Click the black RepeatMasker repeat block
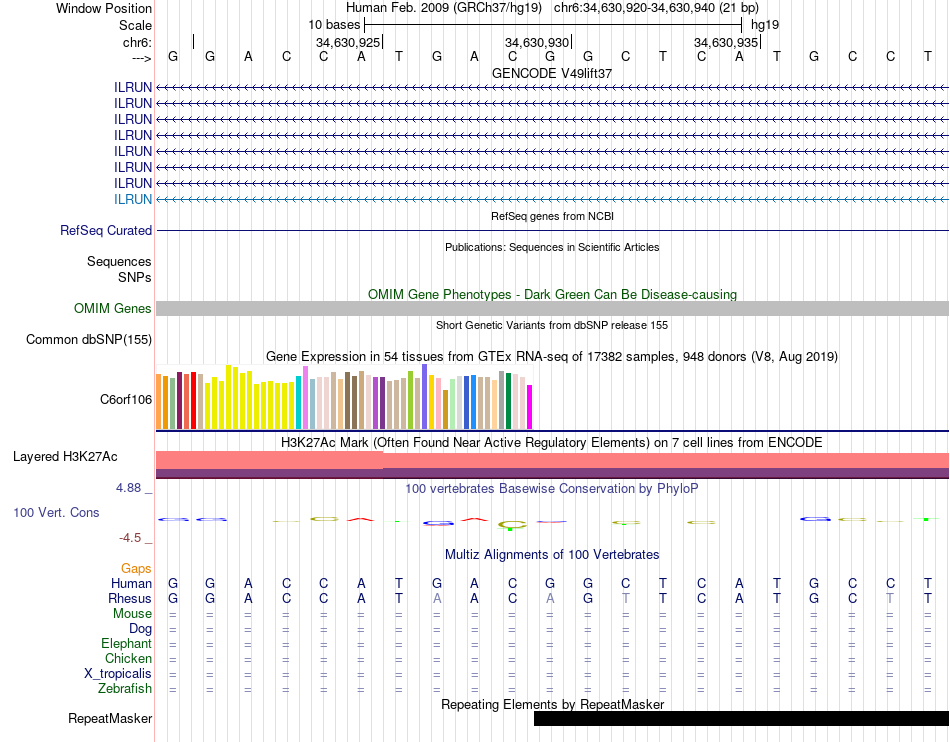 [741, 718]
